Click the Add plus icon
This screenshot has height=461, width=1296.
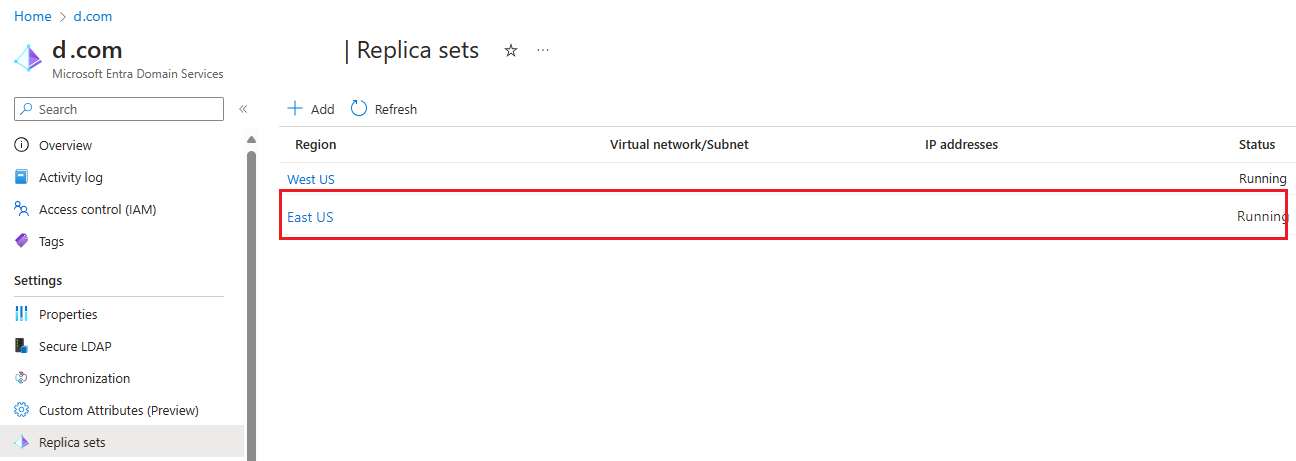(x=295, y=109)
